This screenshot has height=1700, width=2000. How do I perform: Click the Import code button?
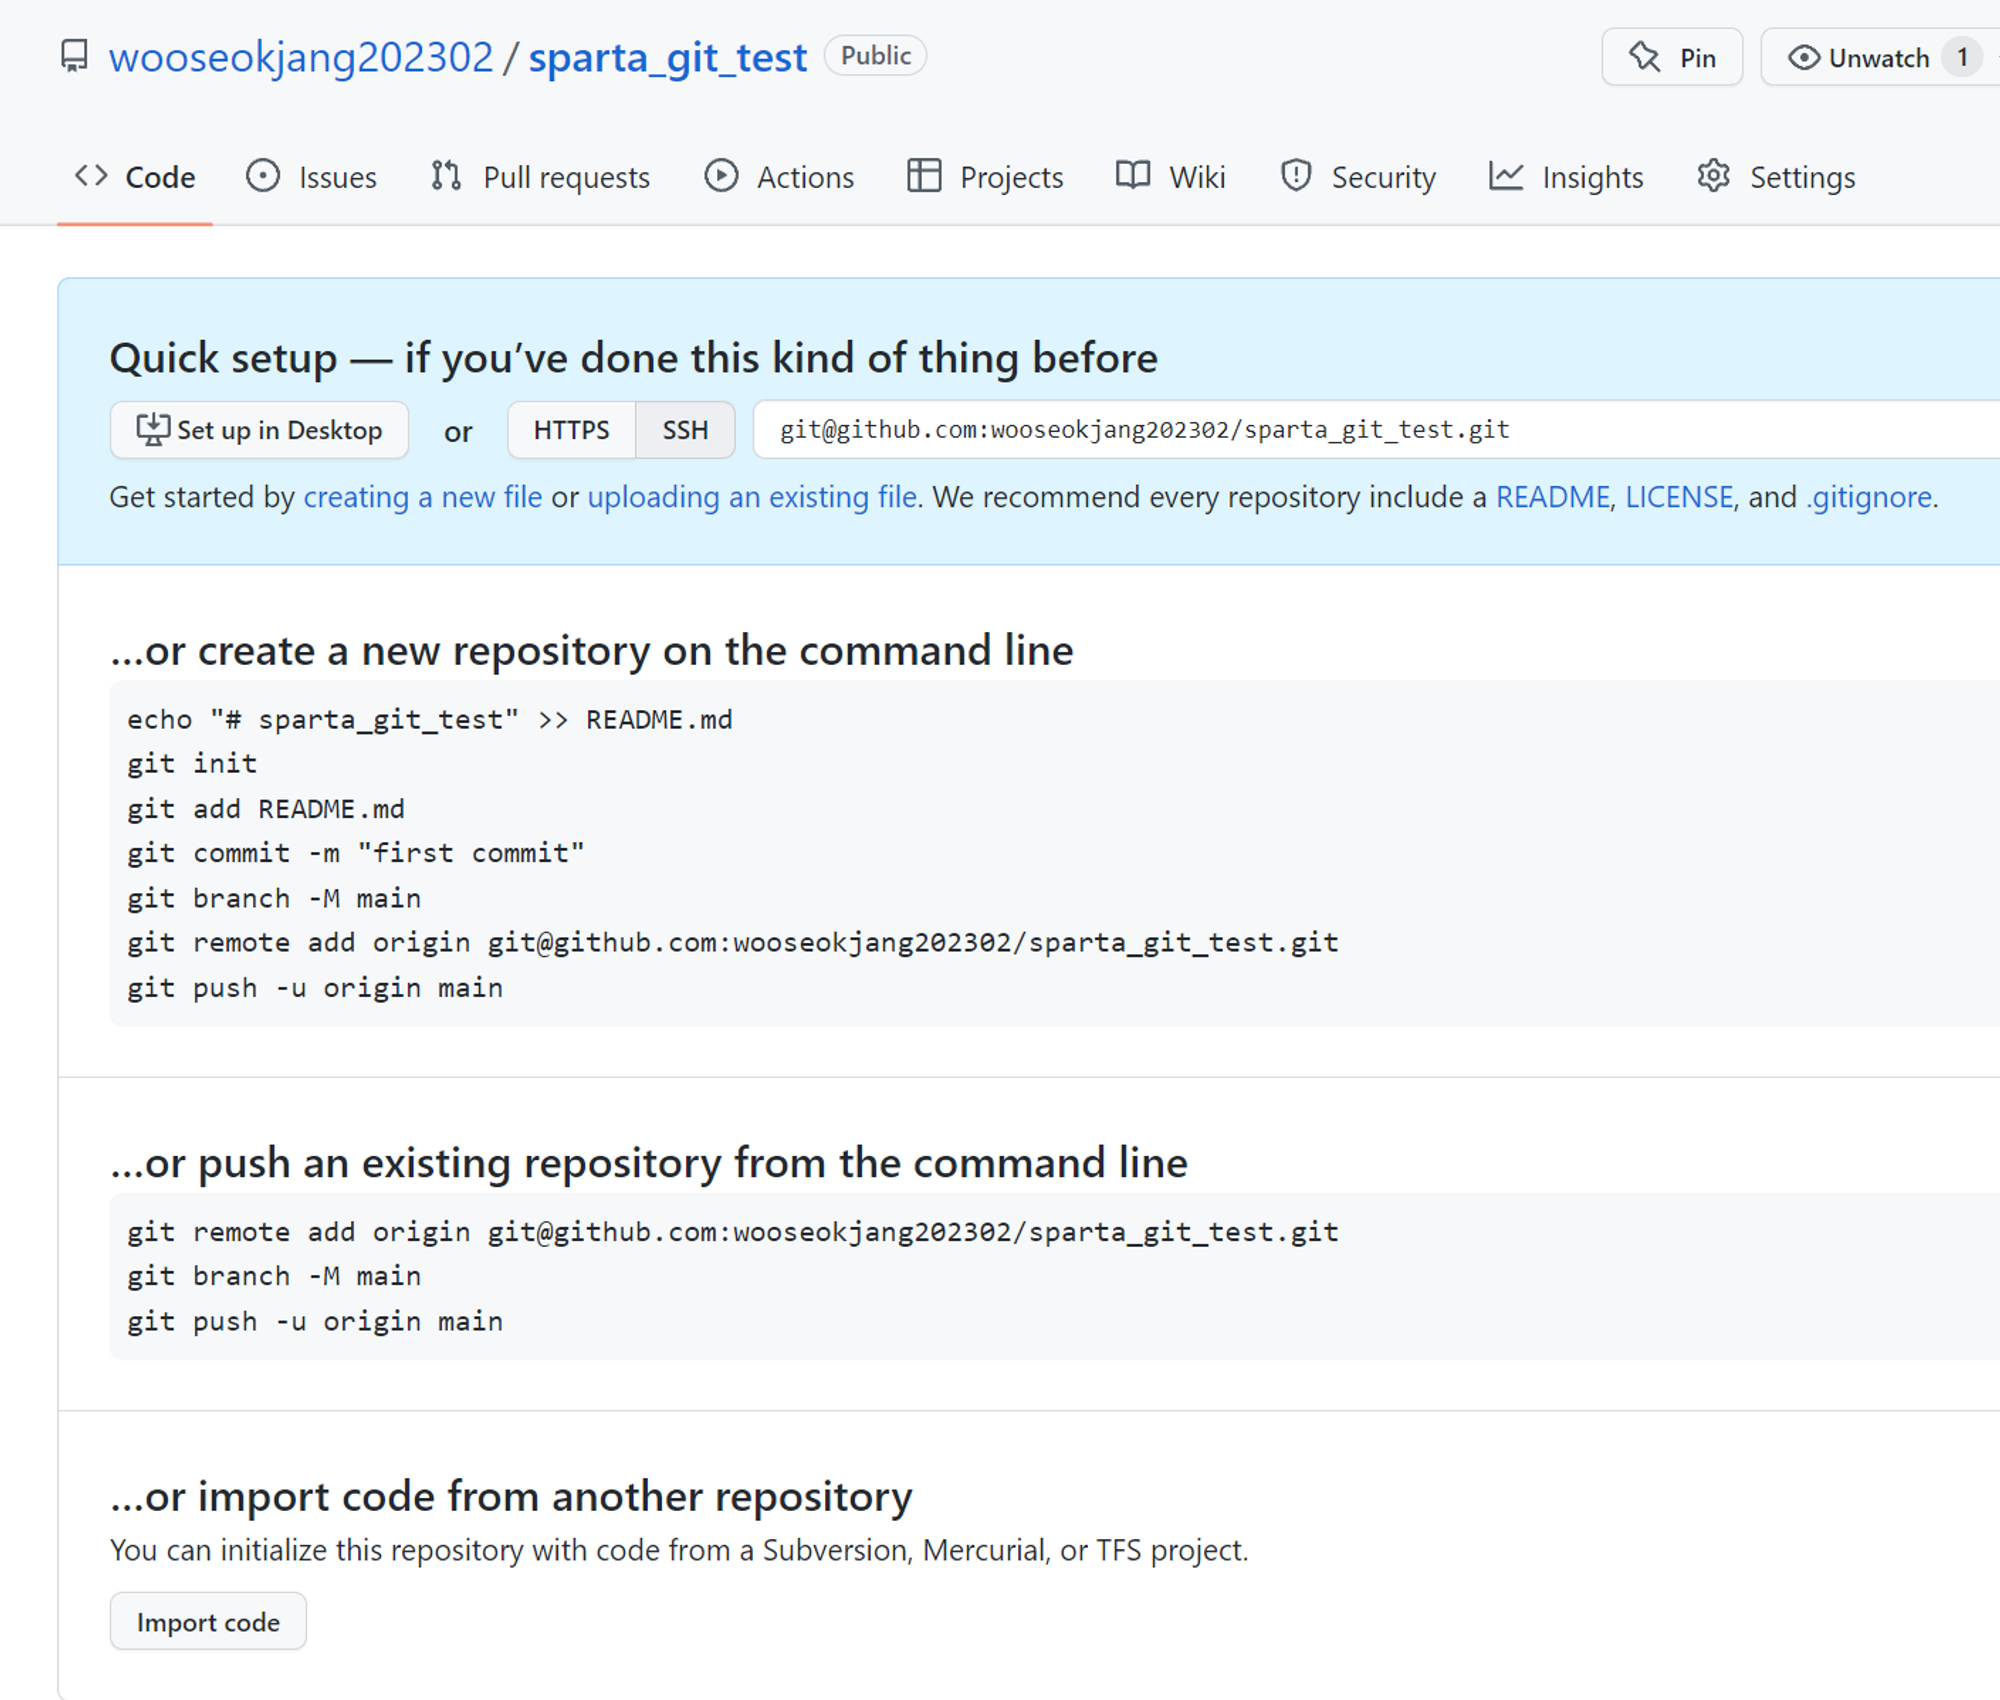click(208, 1622)
